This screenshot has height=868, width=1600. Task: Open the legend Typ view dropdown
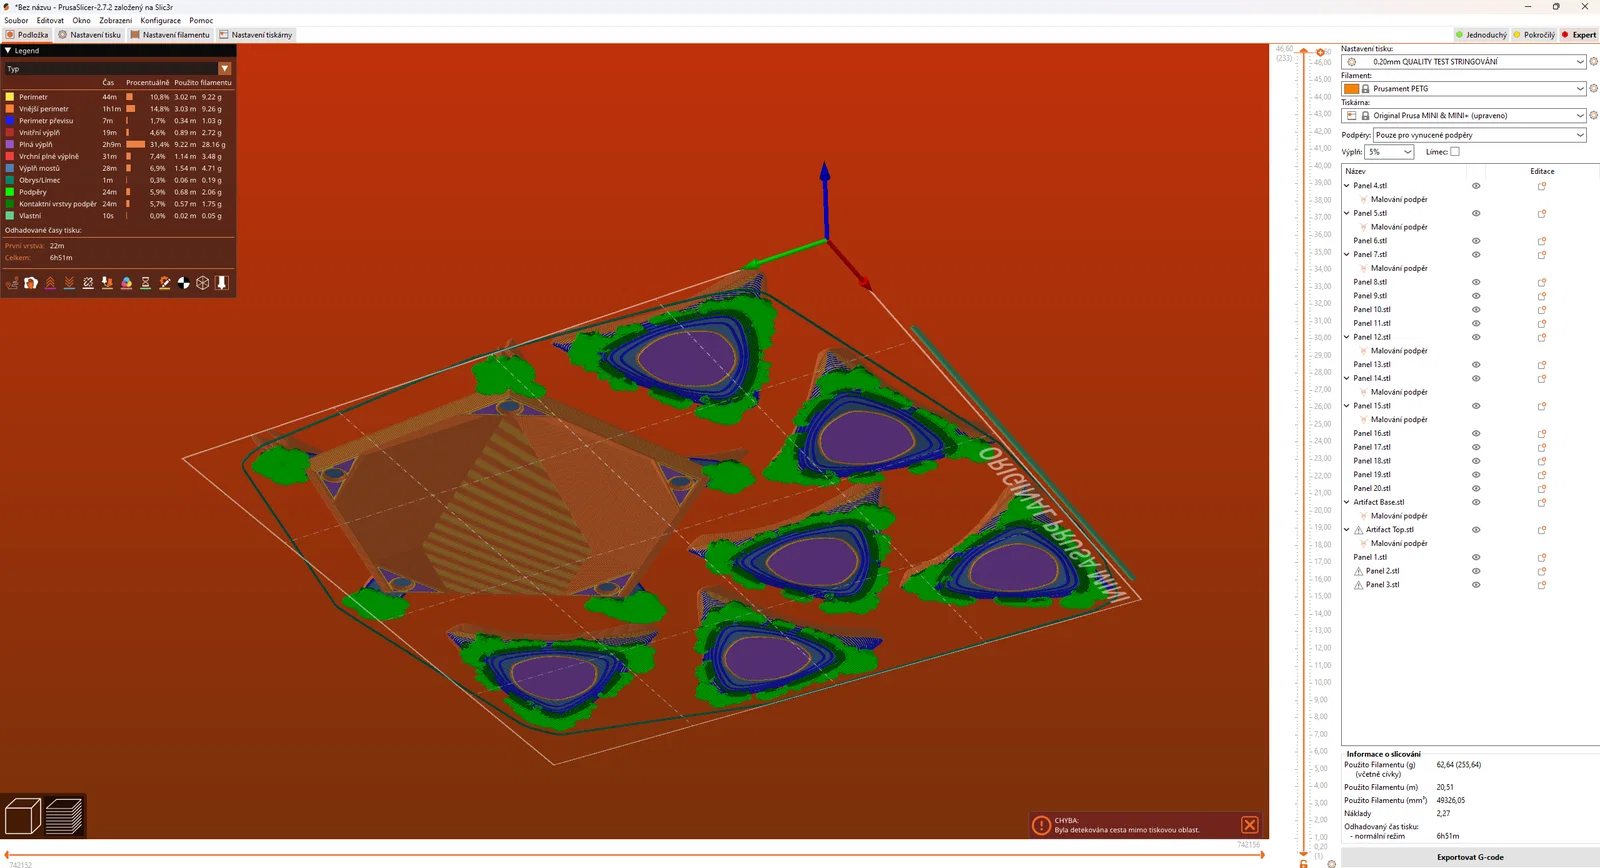118,69
